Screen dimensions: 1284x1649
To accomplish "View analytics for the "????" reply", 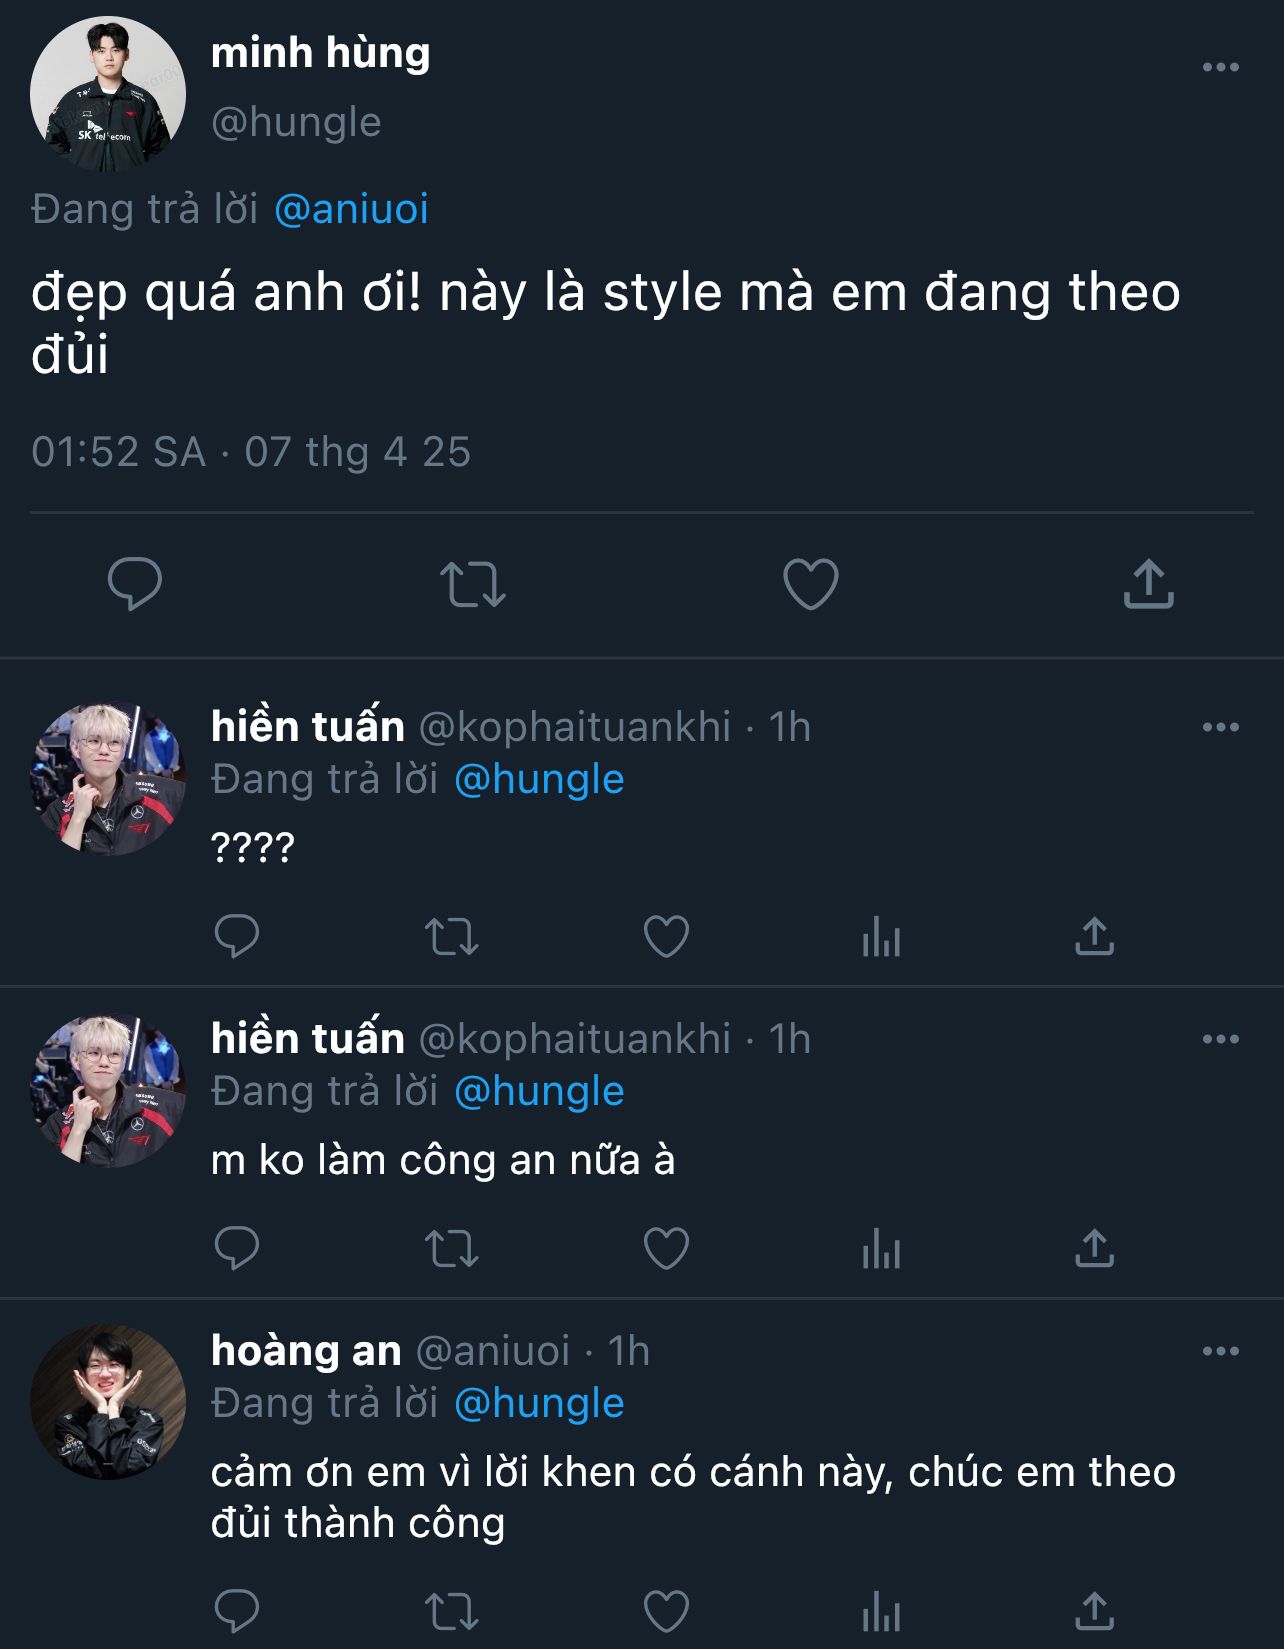I will 881,937.
